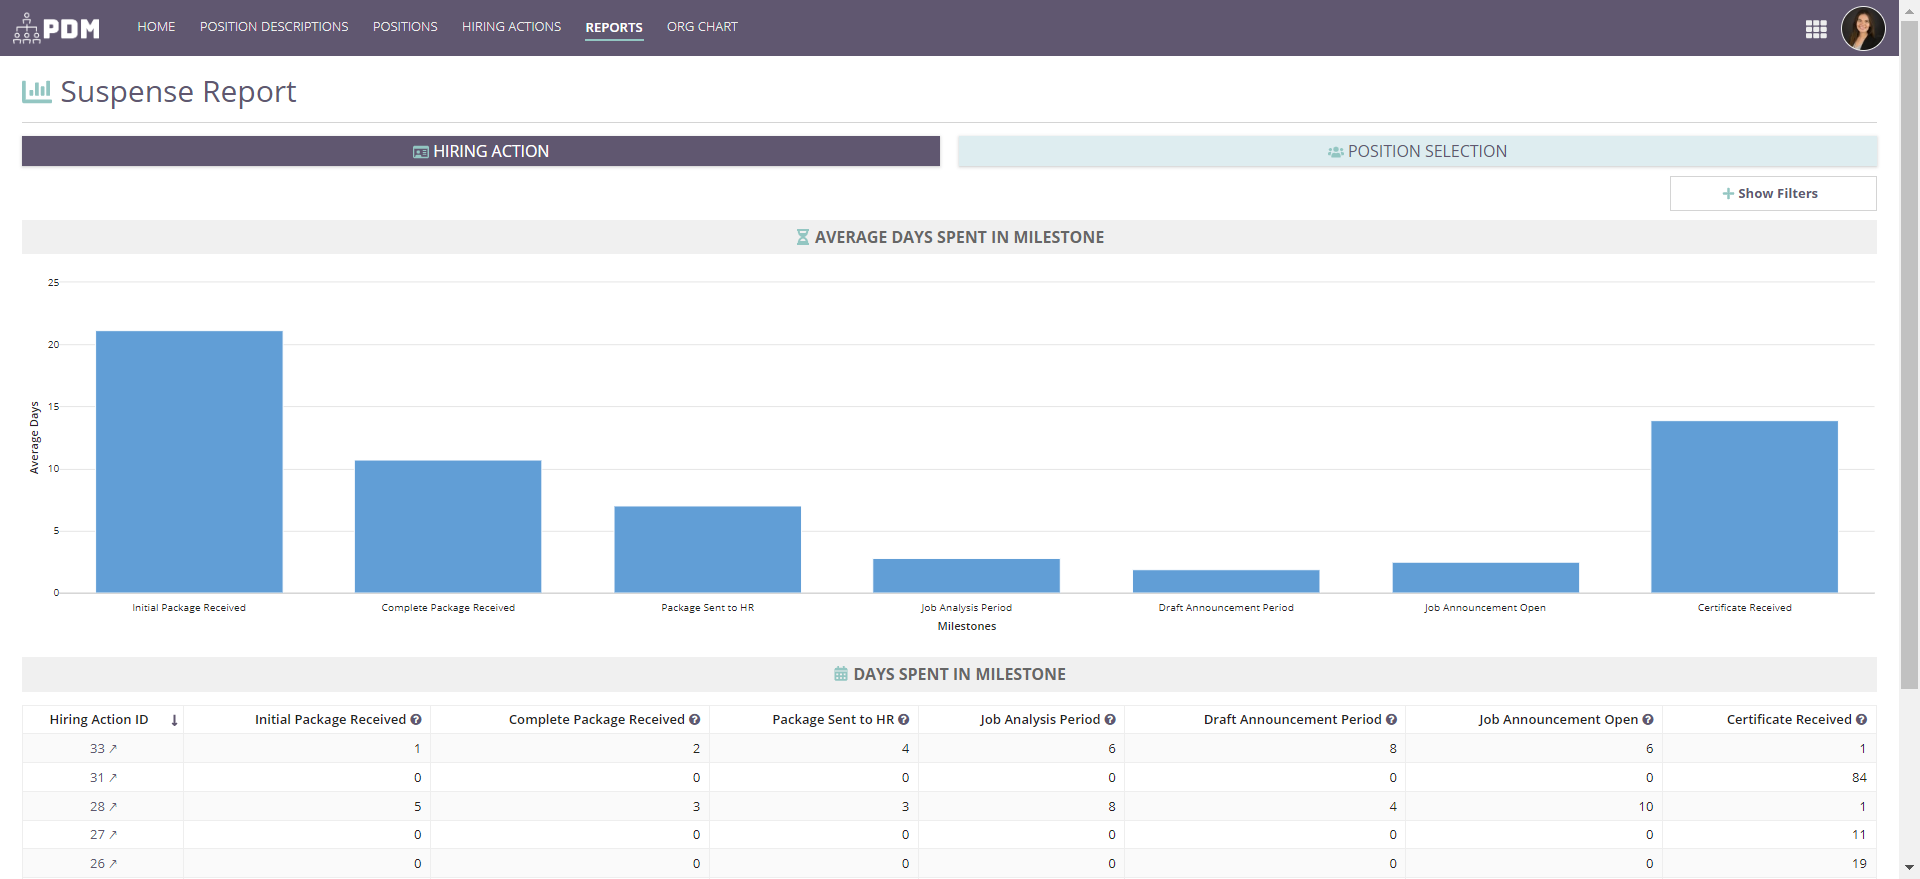This screenshot has height=879, width=1920.
Task: Open the user profile avatar
Action: (1863, 28)
